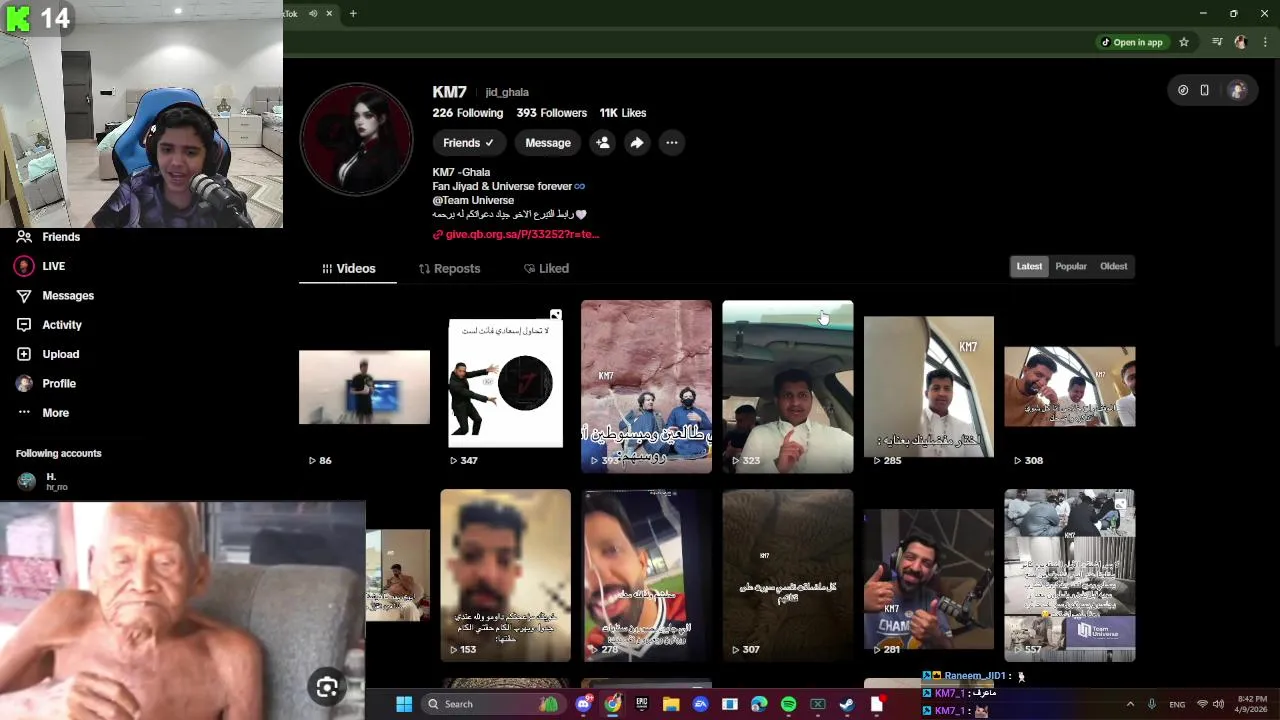The width and height of the screenshot is (1280, 720).
Task: Open Steam from the taskbar
Action: [x=847, y=704]
